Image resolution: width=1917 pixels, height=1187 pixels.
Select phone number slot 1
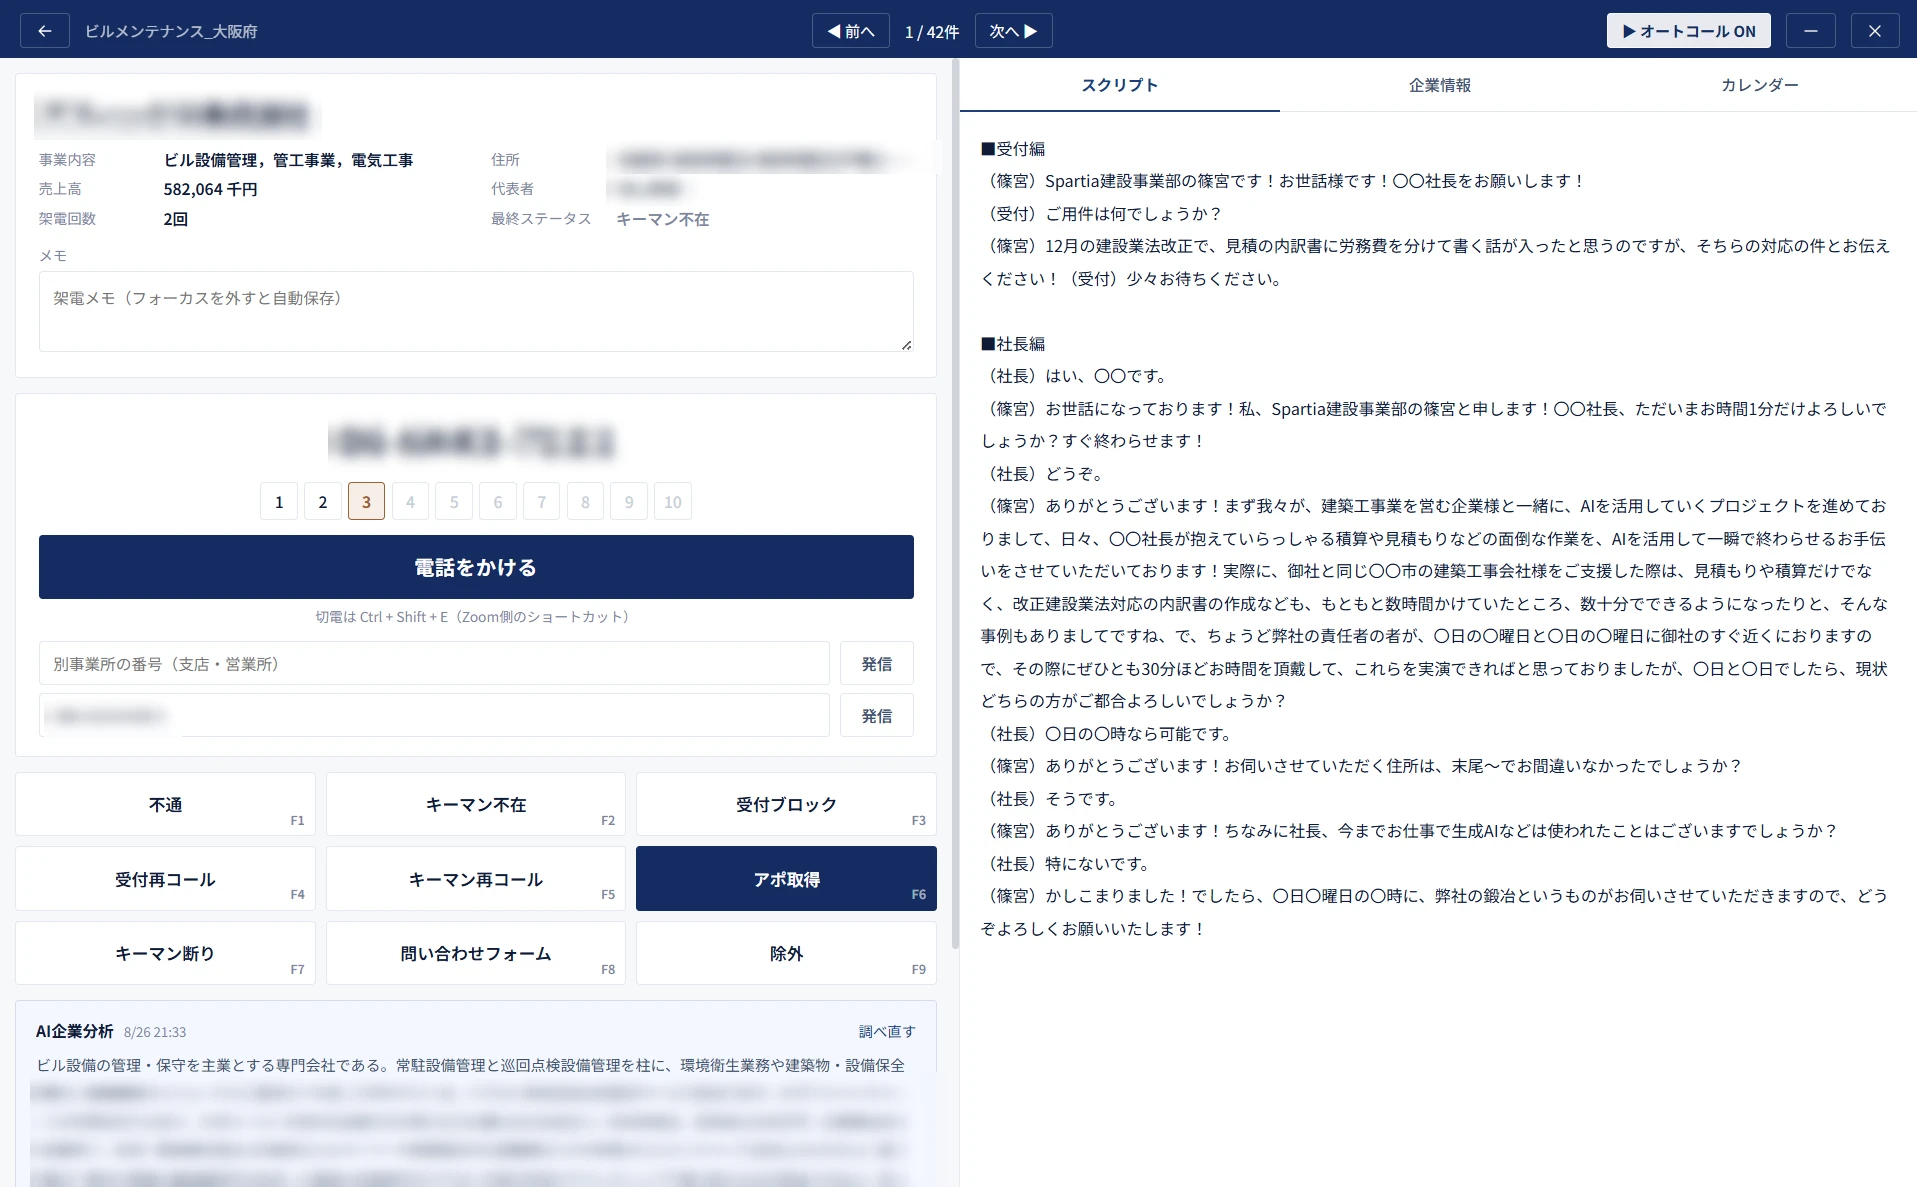(x=279, y=501)
